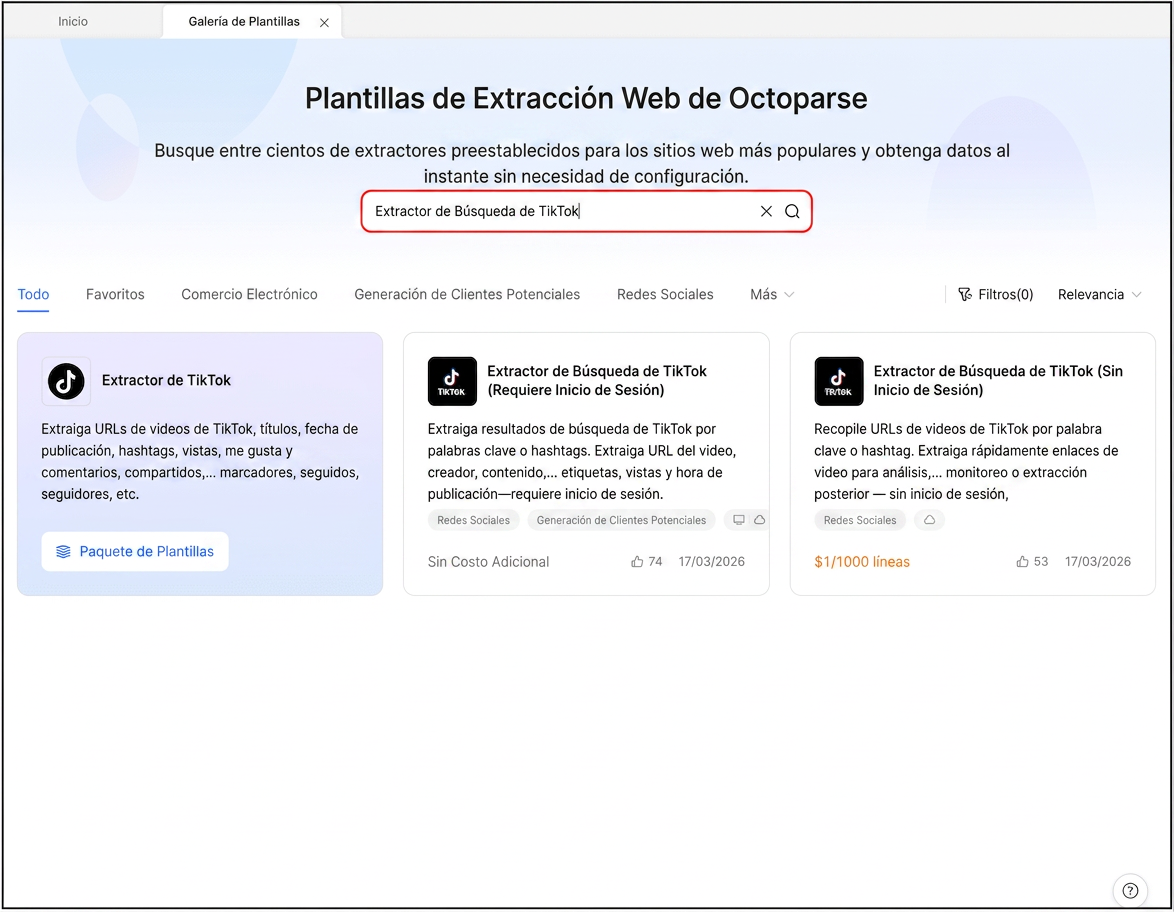Image resolution: width=1174 pixels, height=912 pixels.
Task: Open the Comercio Electrónico category
Action: point(249,294)
